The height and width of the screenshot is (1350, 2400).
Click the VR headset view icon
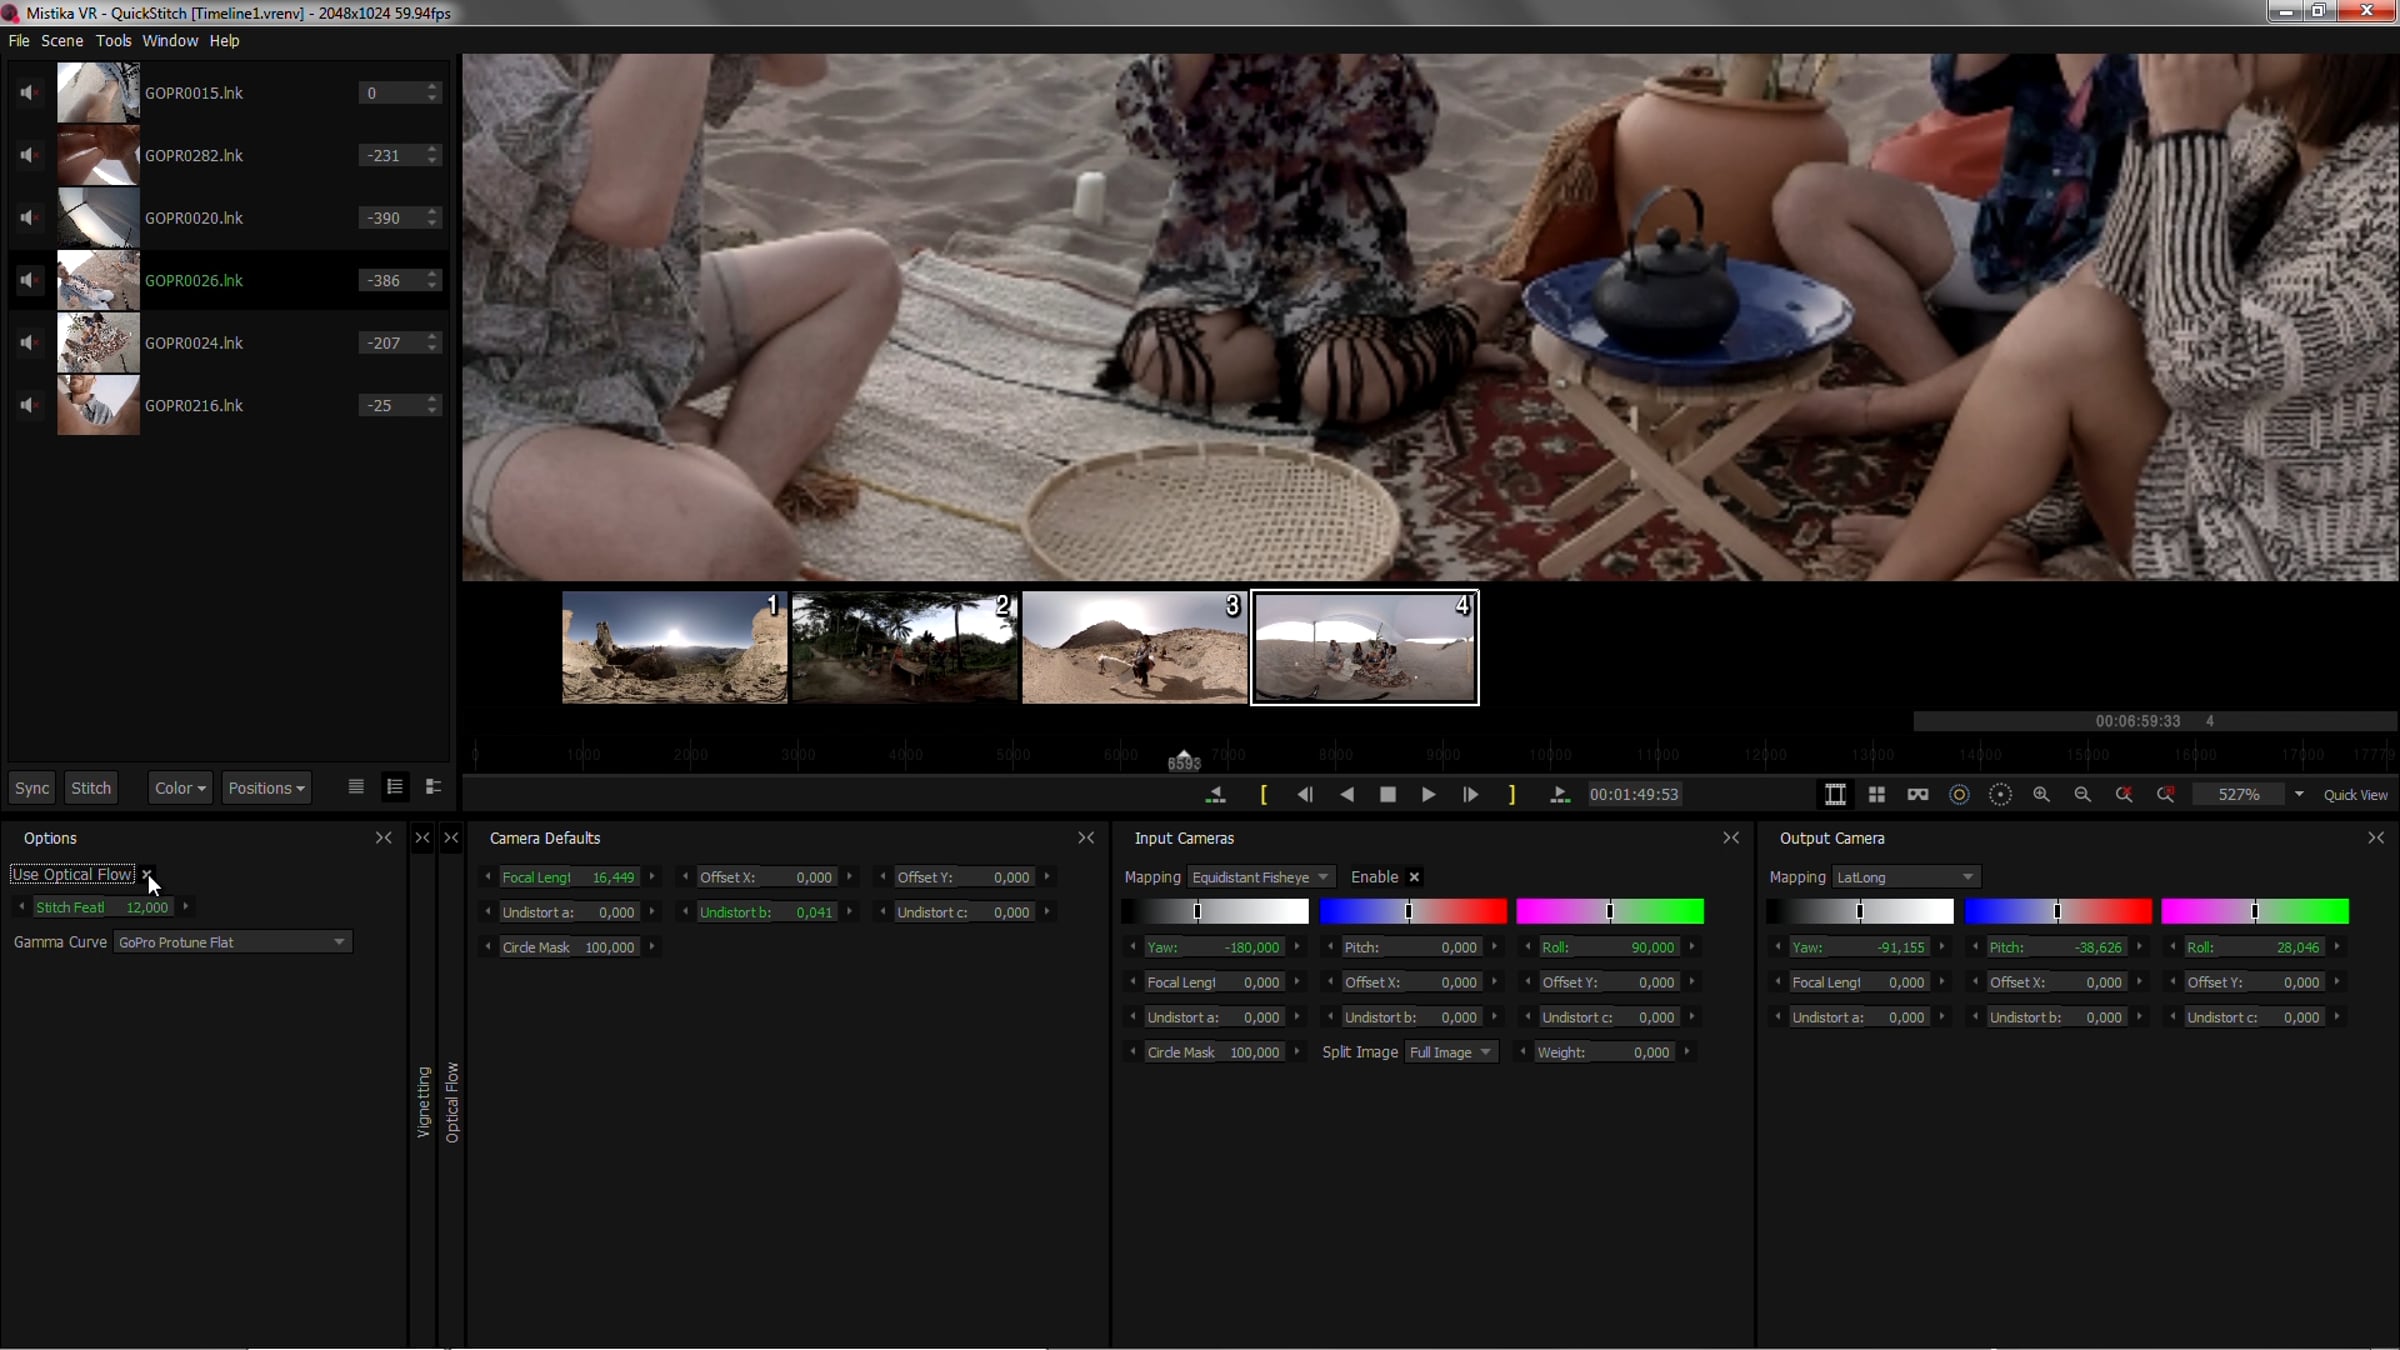1917,795
